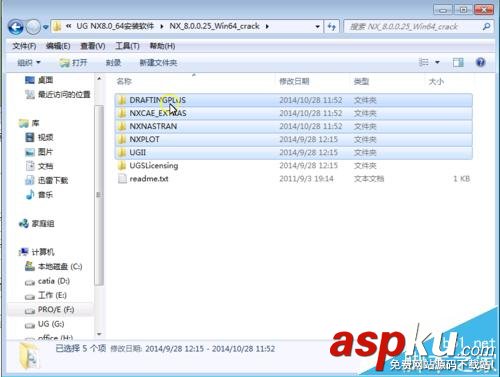The width and height of the screenshot is (500, 377).
Task: Sort by the 类型 column header
Action: coord(361,81)
